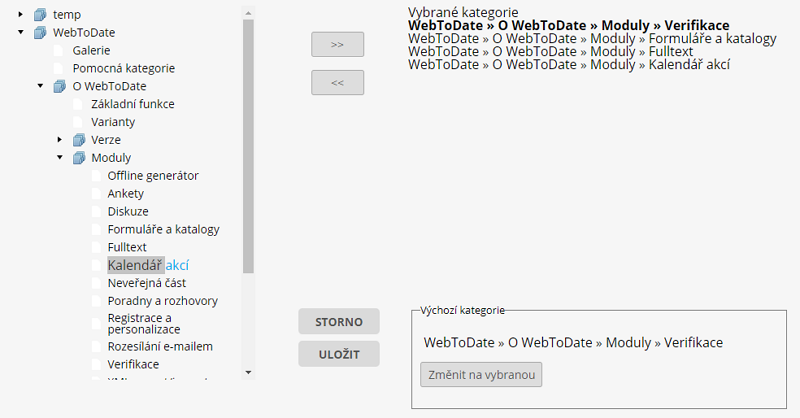This screenshot has height=418, width=800.
Task: Click the O WebToDate folder icon
Action: coord(59,87)
